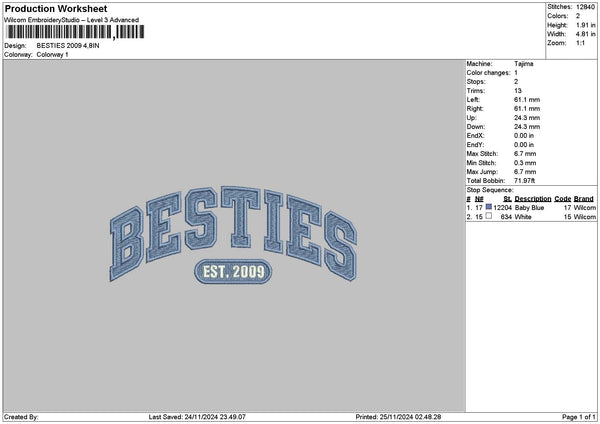The width and height of the screenshot is (600, 424).
Task: Click the White description text
Action: pos(523,217)
